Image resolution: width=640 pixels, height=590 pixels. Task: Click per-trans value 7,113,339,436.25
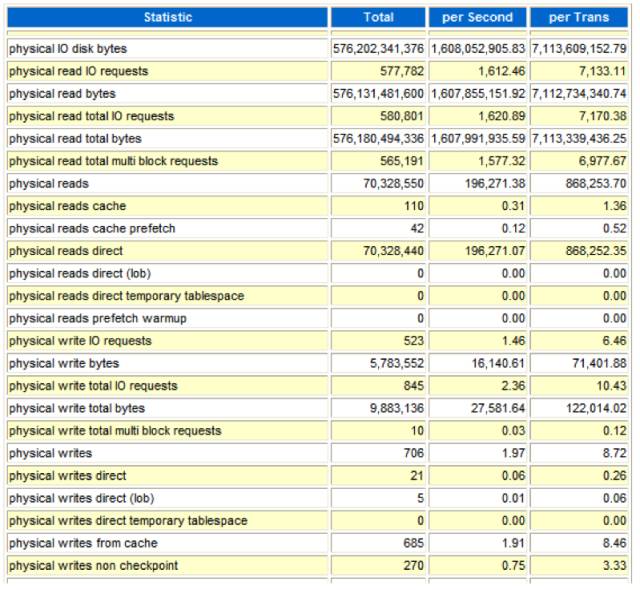pyautogui.click(x=579, y=139)
